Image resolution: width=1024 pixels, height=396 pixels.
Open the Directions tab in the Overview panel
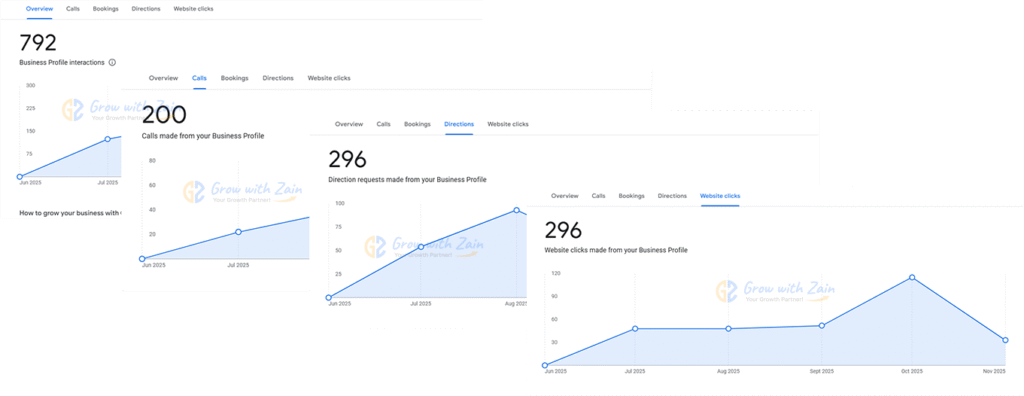click(x=146, y=9)
